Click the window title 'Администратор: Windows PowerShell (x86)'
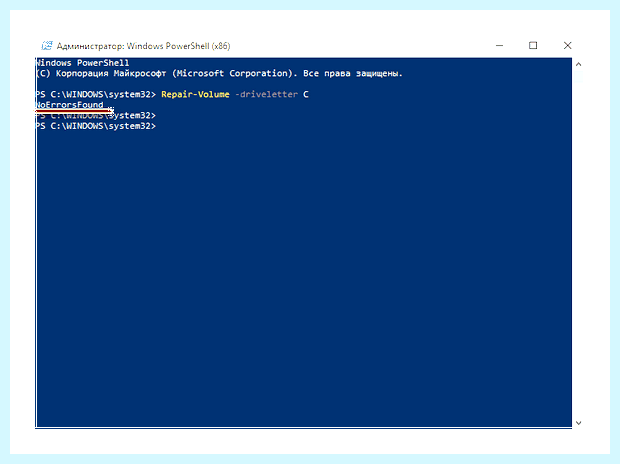620x464 pixels. [x=143, y=46]
